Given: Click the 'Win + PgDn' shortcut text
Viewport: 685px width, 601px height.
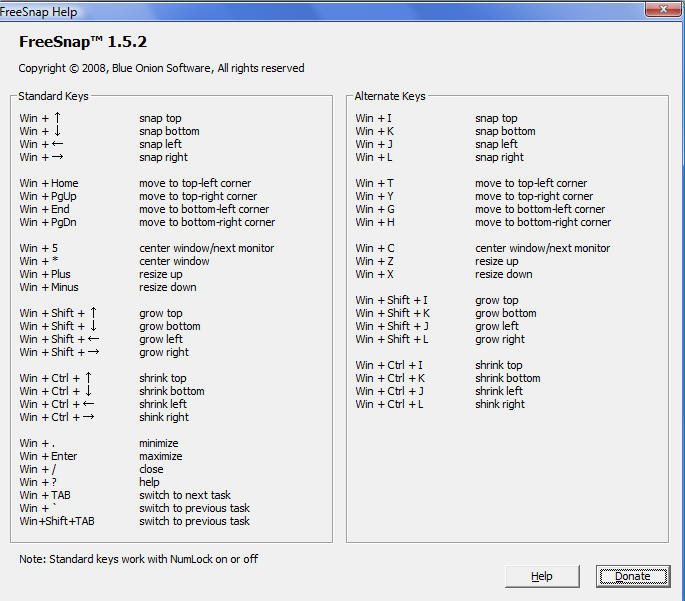Looking at the screenshot, I should (x=48, y=222).
